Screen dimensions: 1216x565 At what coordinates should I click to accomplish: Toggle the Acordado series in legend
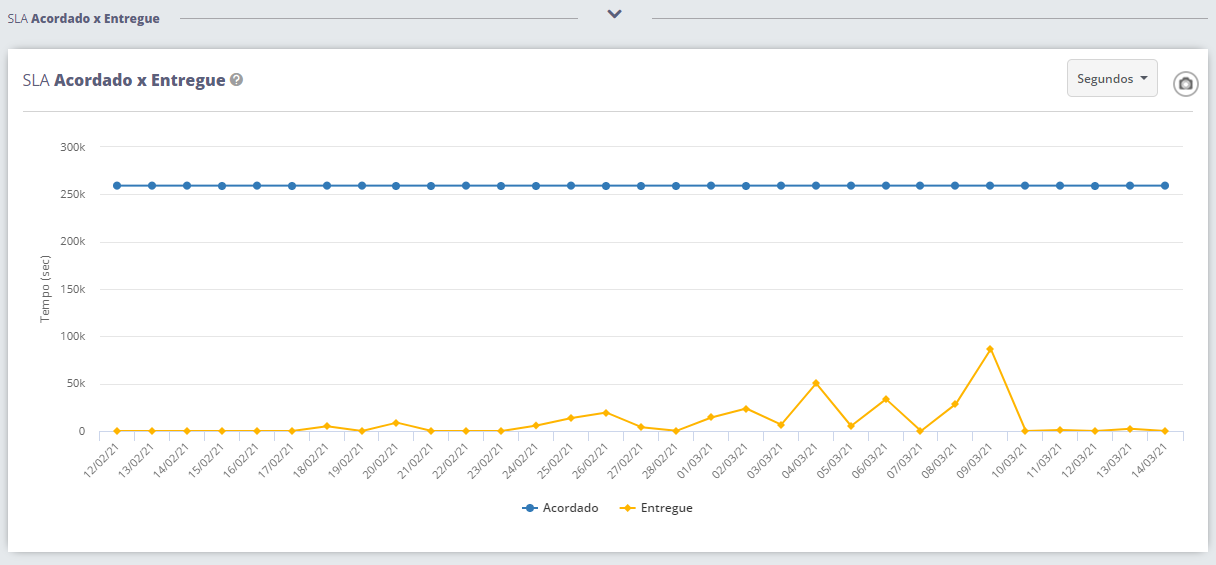pyautogui.click(x=560, y=508)
